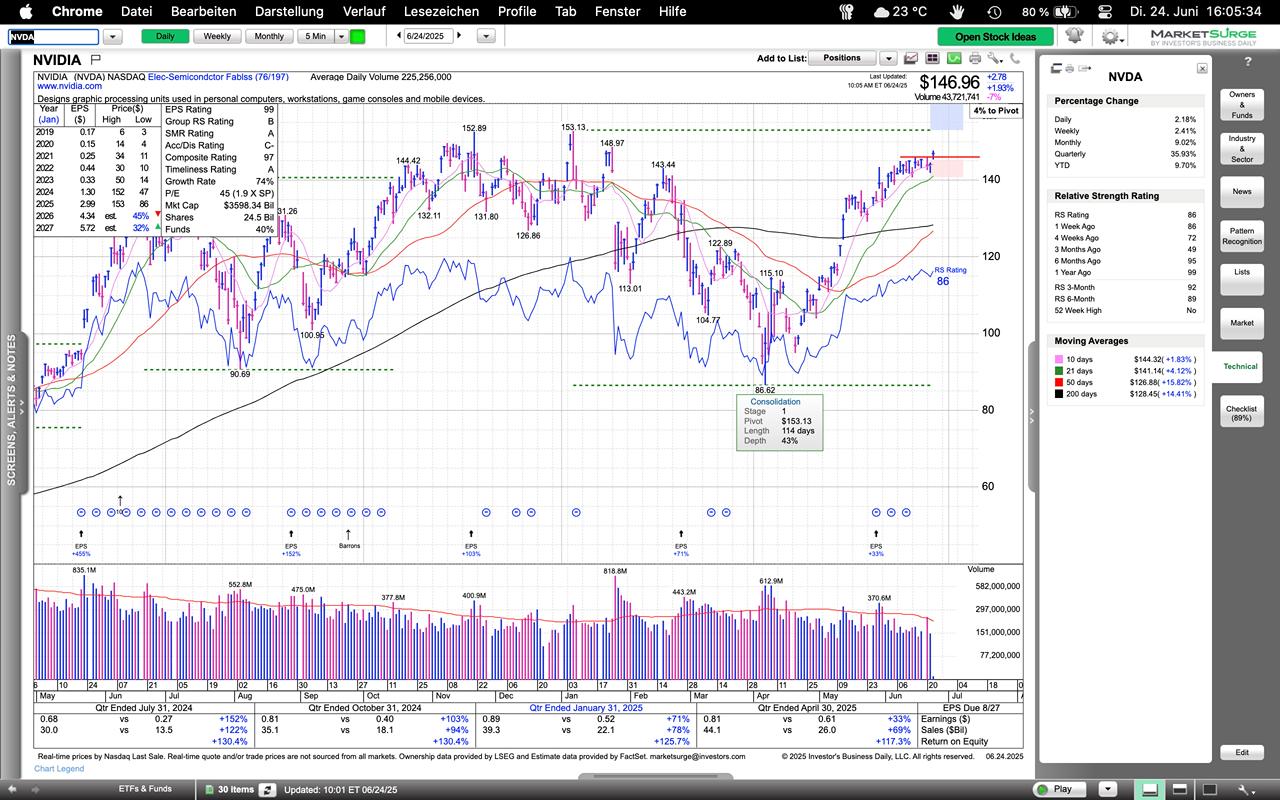
Task: Click the line chart icon beside Positions
Action: (x=911, y=59)
